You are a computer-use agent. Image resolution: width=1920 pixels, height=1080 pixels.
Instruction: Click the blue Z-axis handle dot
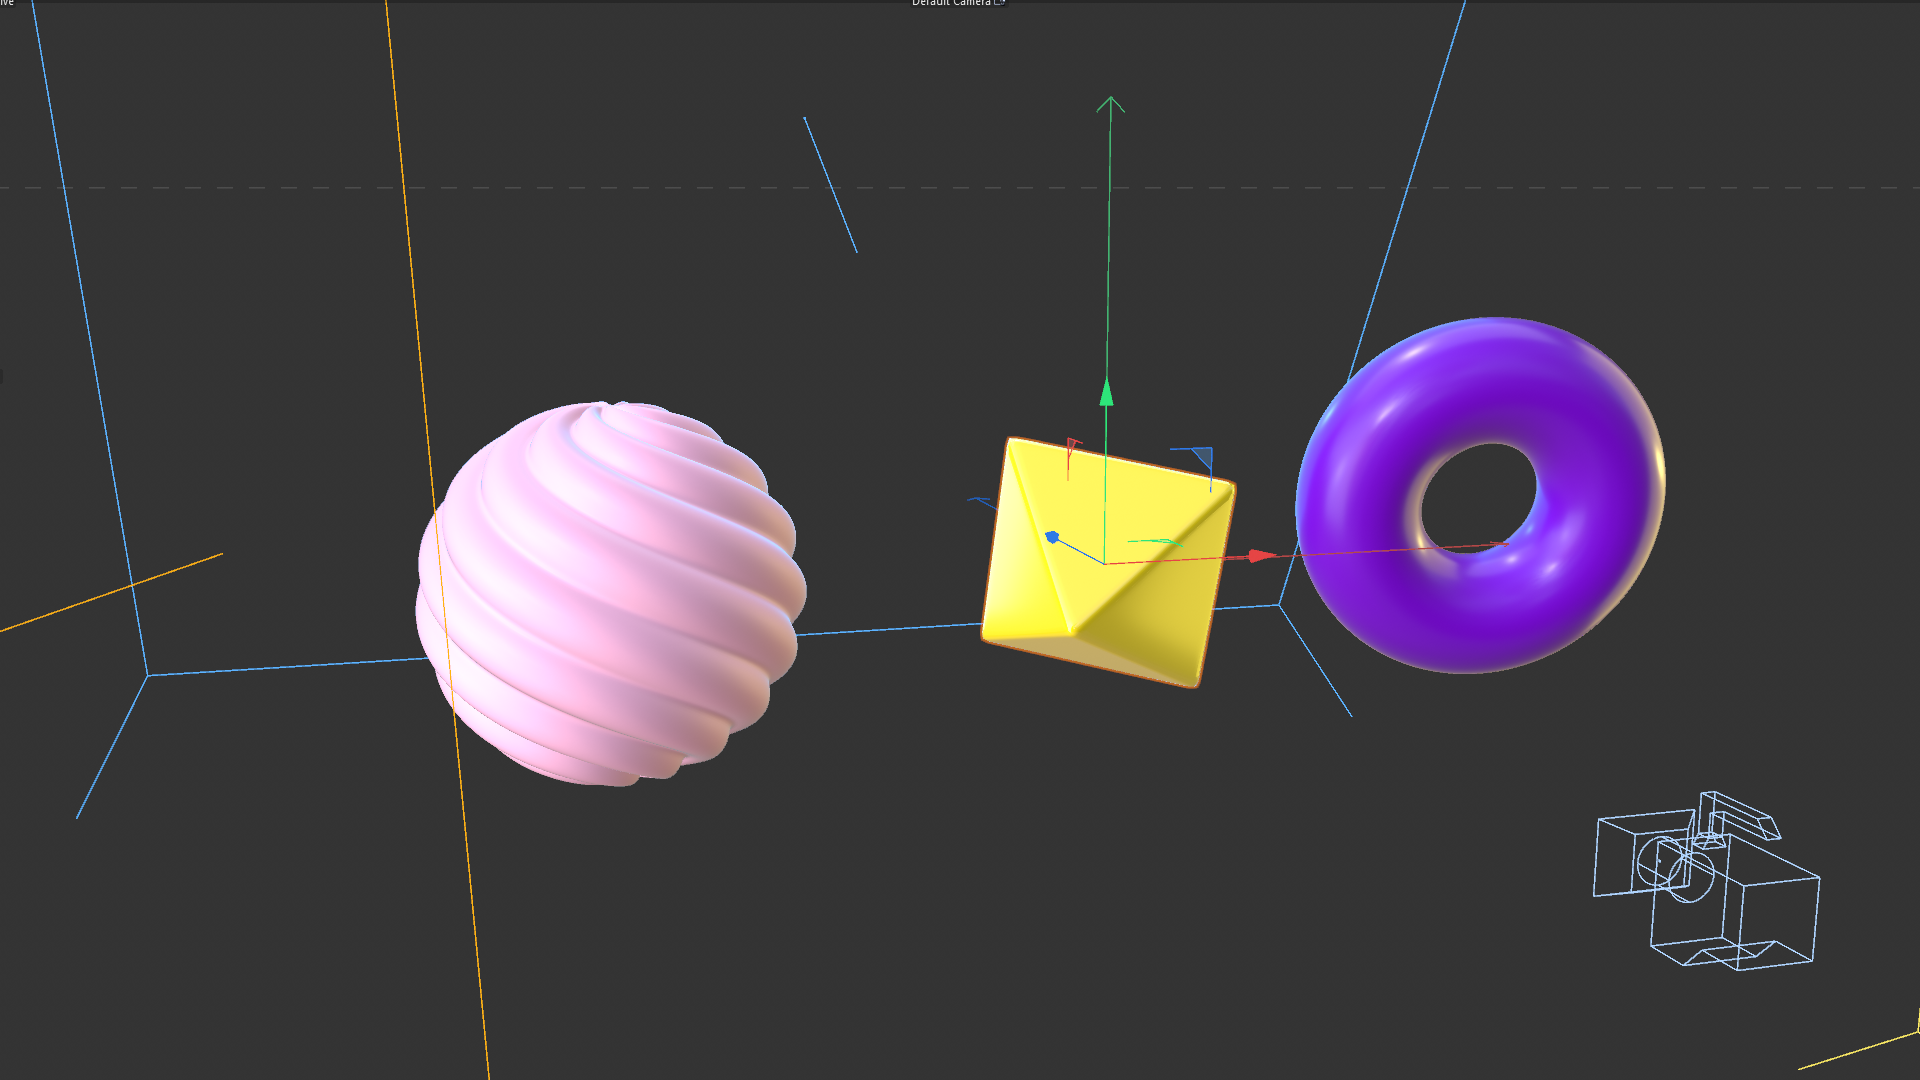click(x=1052, y=537)
